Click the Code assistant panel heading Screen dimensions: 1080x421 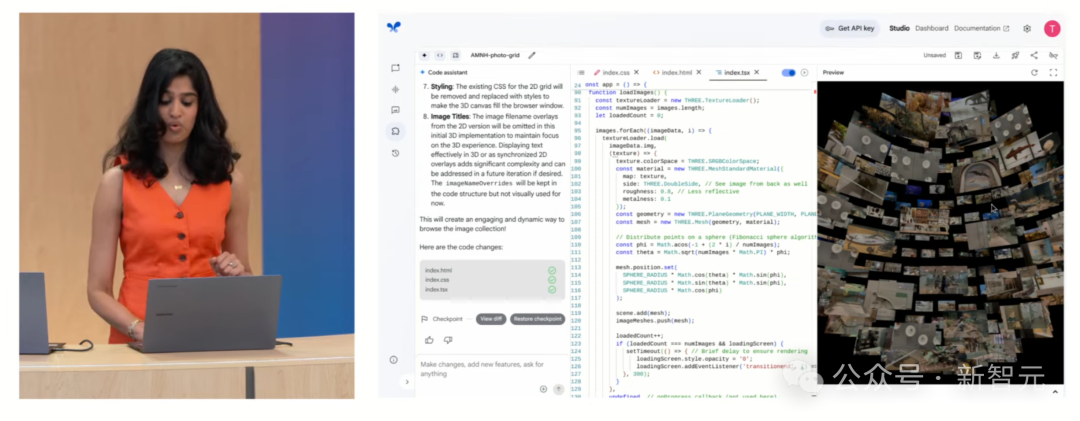point(448,72)
